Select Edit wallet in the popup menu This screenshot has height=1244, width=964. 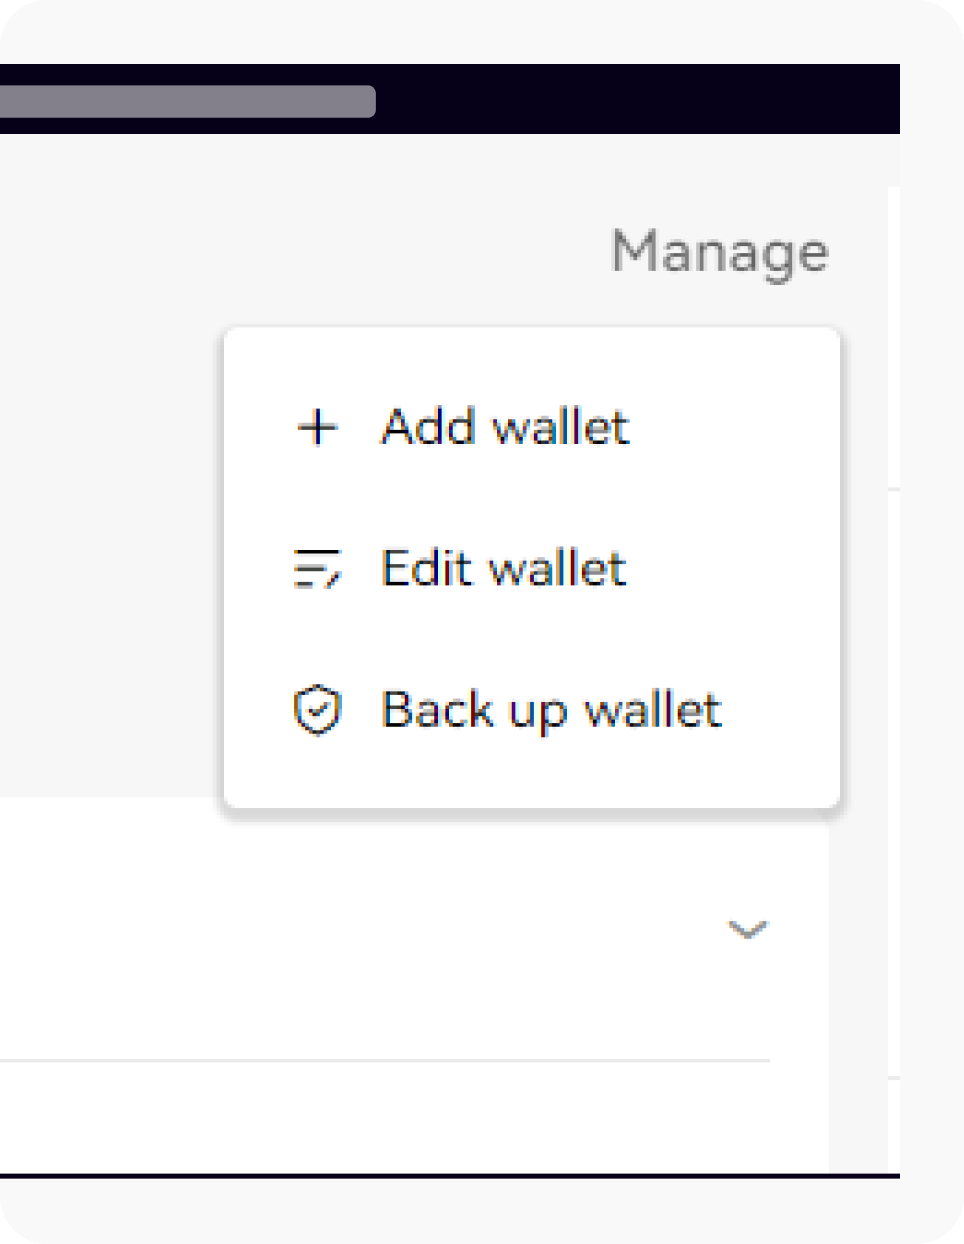(503, 568)
